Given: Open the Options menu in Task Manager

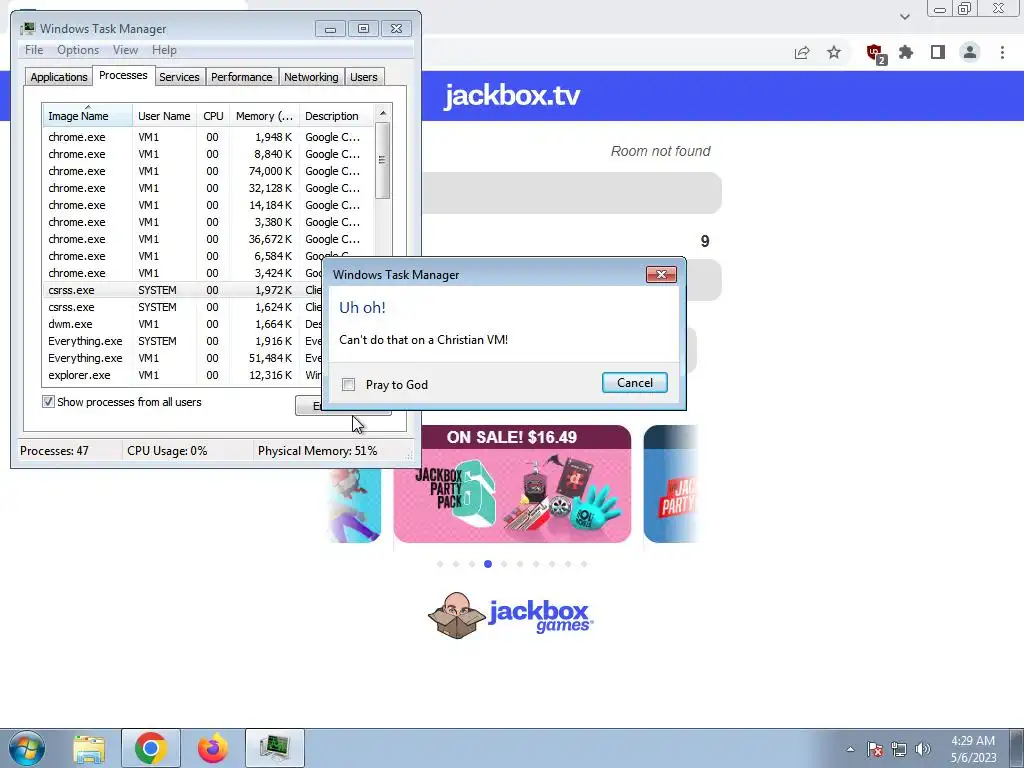Looking at the screenshot, I should point(78,50).
